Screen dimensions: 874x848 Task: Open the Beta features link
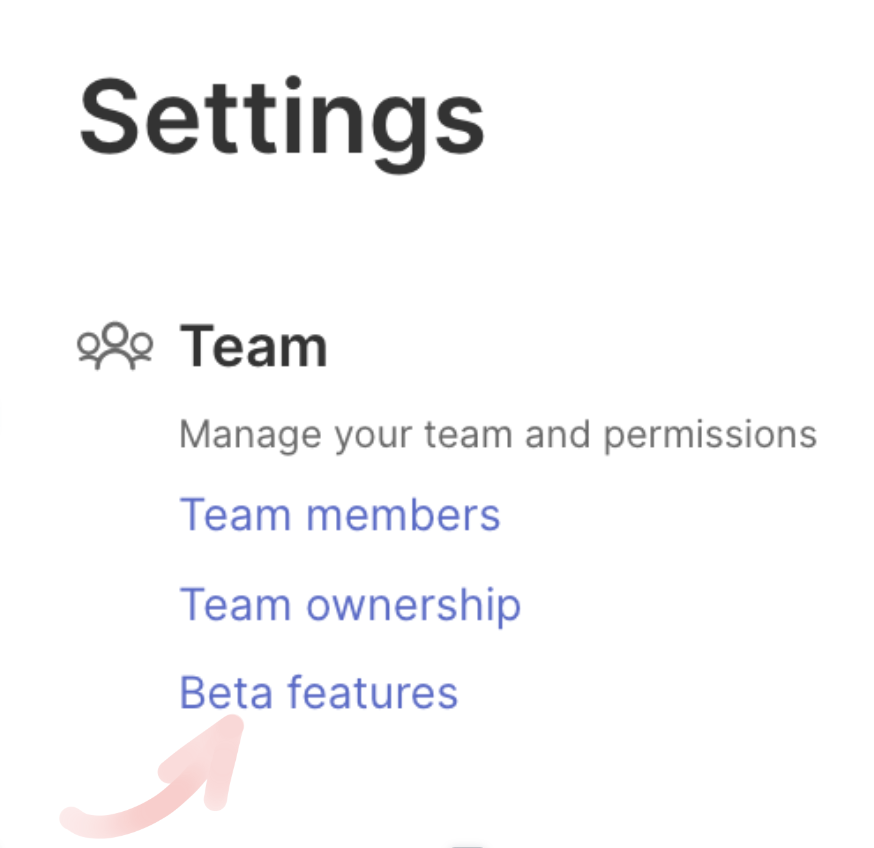coord(318,693)
